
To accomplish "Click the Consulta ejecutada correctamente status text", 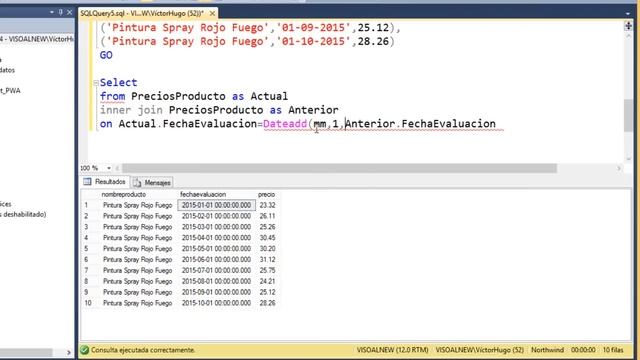I will [143, 350].
